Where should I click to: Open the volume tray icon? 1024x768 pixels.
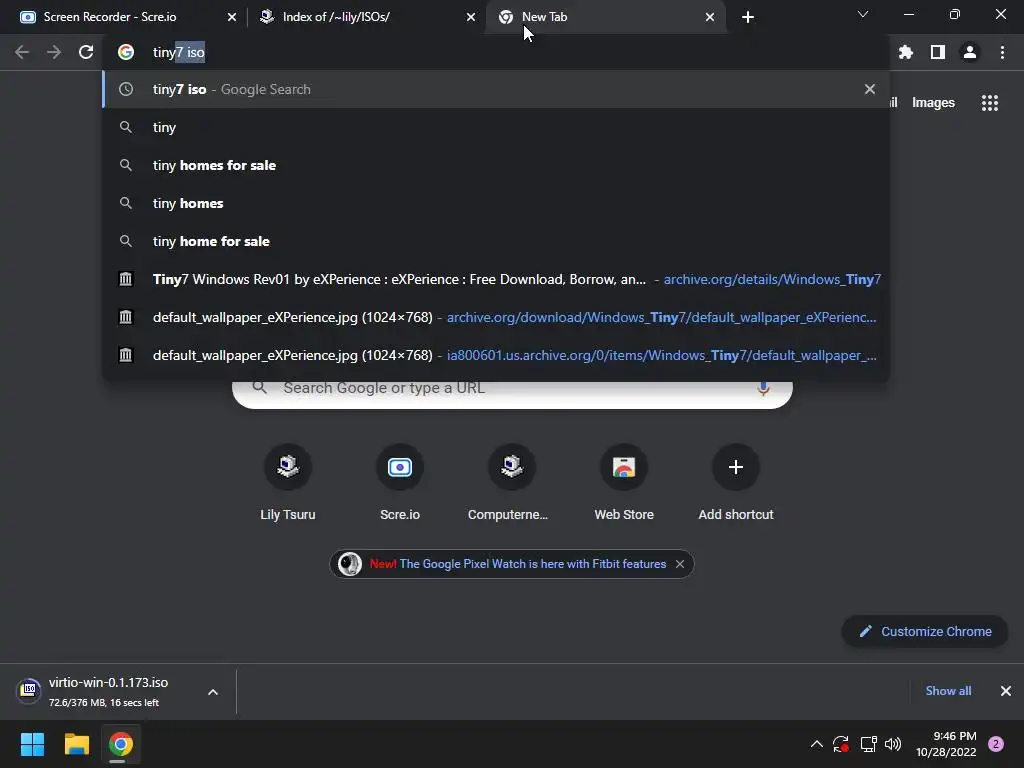pos(893,744)
